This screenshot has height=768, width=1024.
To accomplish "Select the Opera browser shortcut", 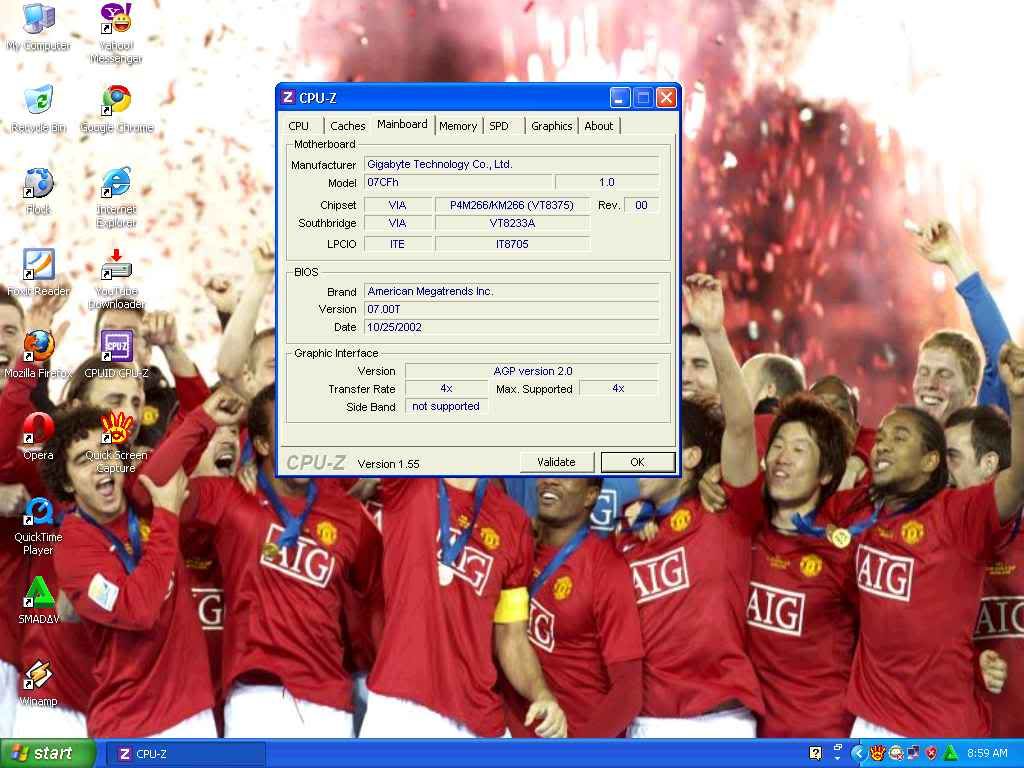I will [x=38, y=437].
